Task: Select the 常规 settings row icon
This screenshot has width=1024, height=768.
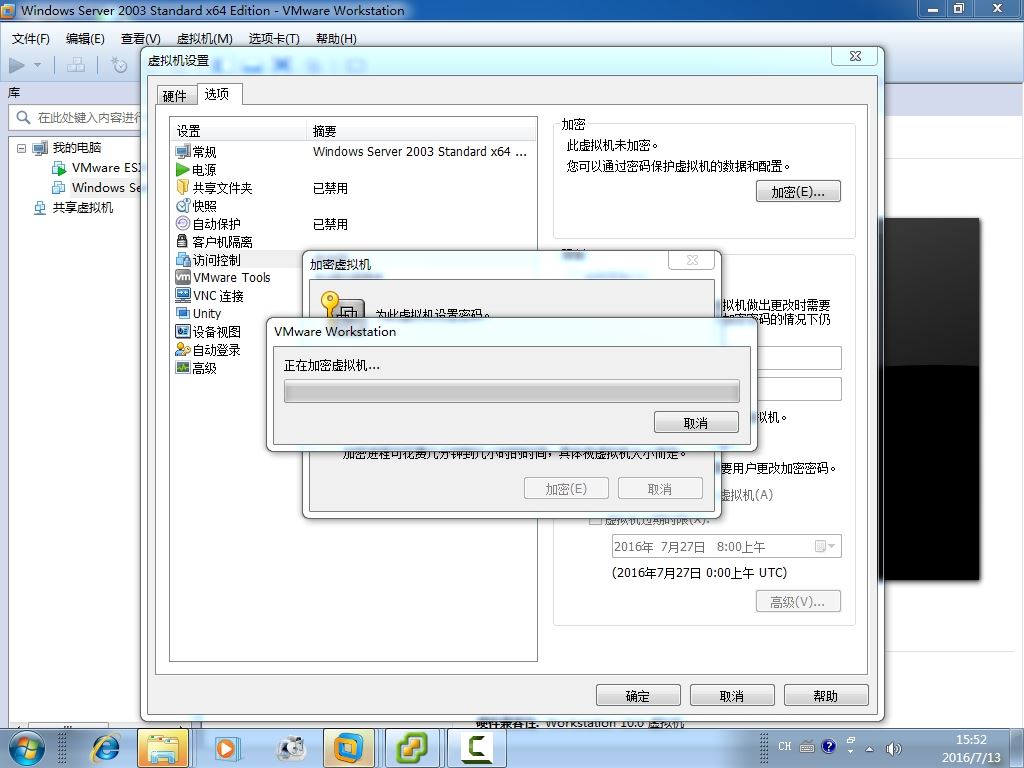Action: click(x=183, y=152)
